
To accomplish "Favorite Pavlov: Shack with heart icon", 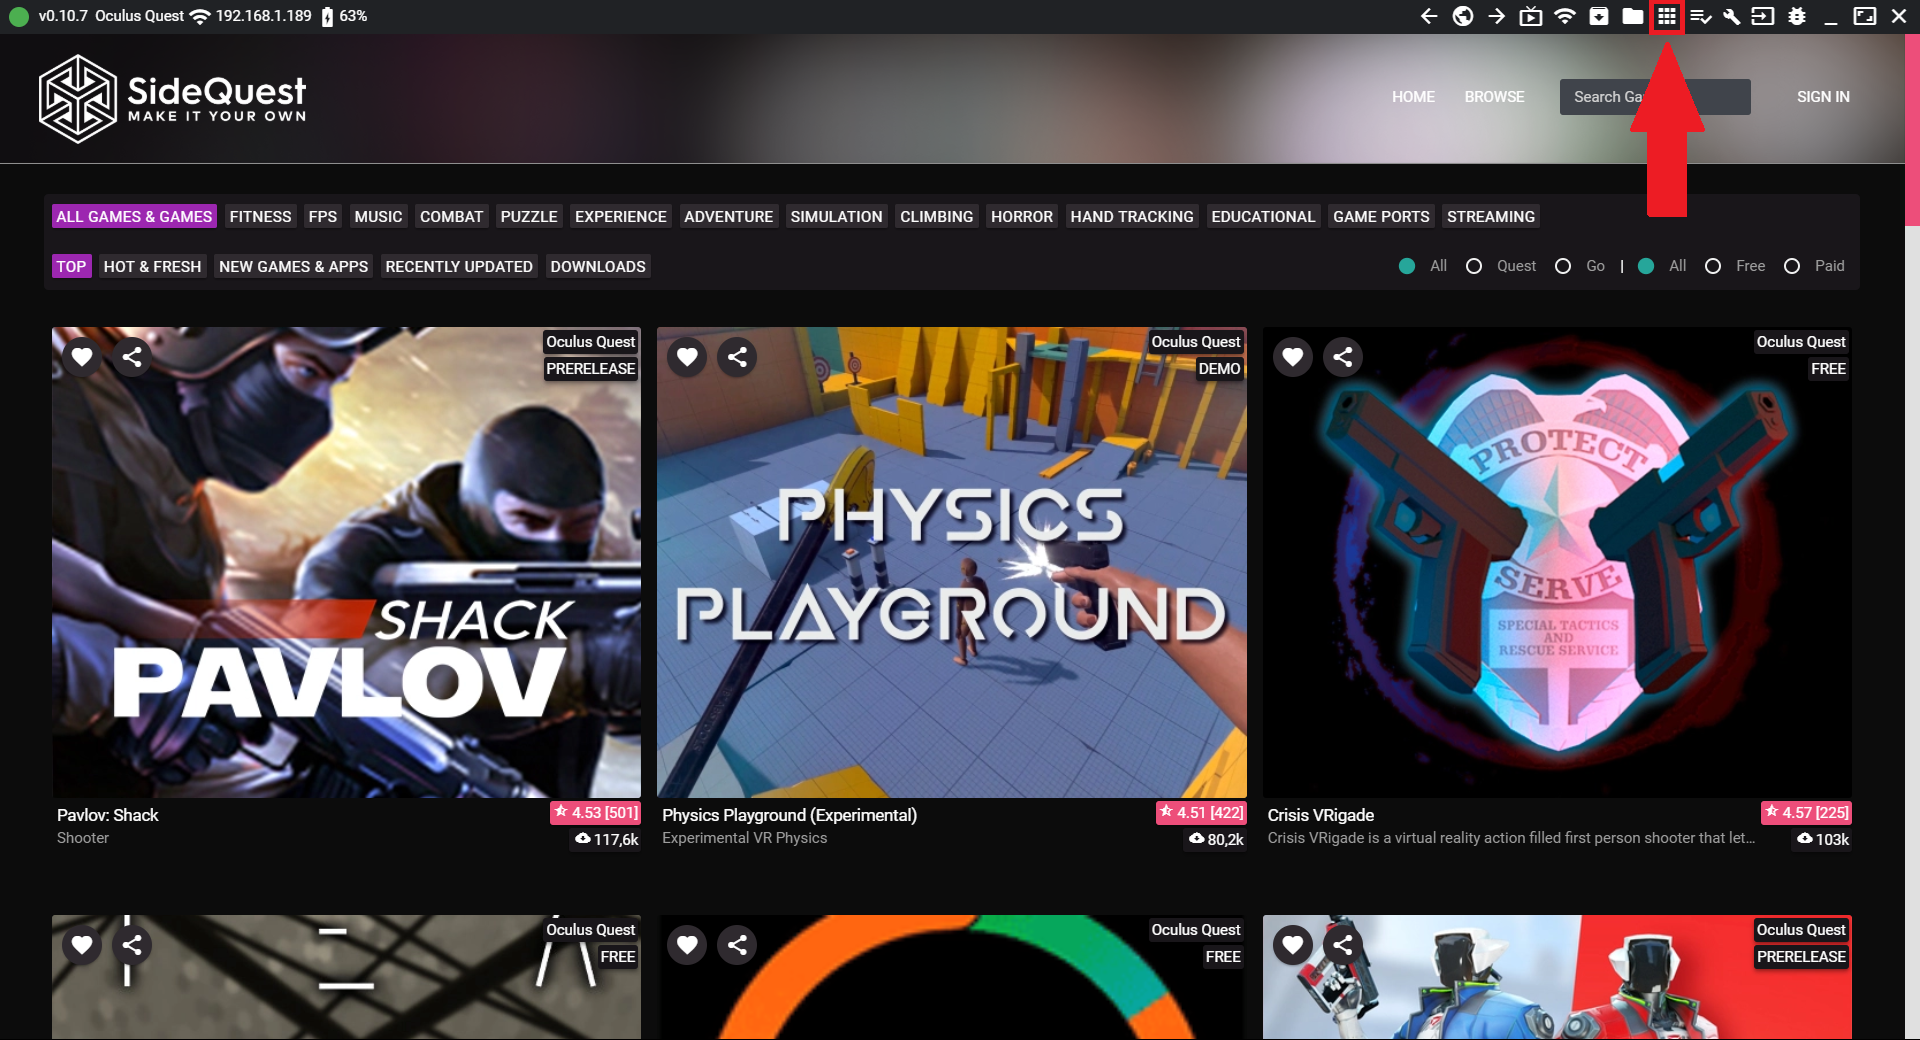I will (82, 357).
